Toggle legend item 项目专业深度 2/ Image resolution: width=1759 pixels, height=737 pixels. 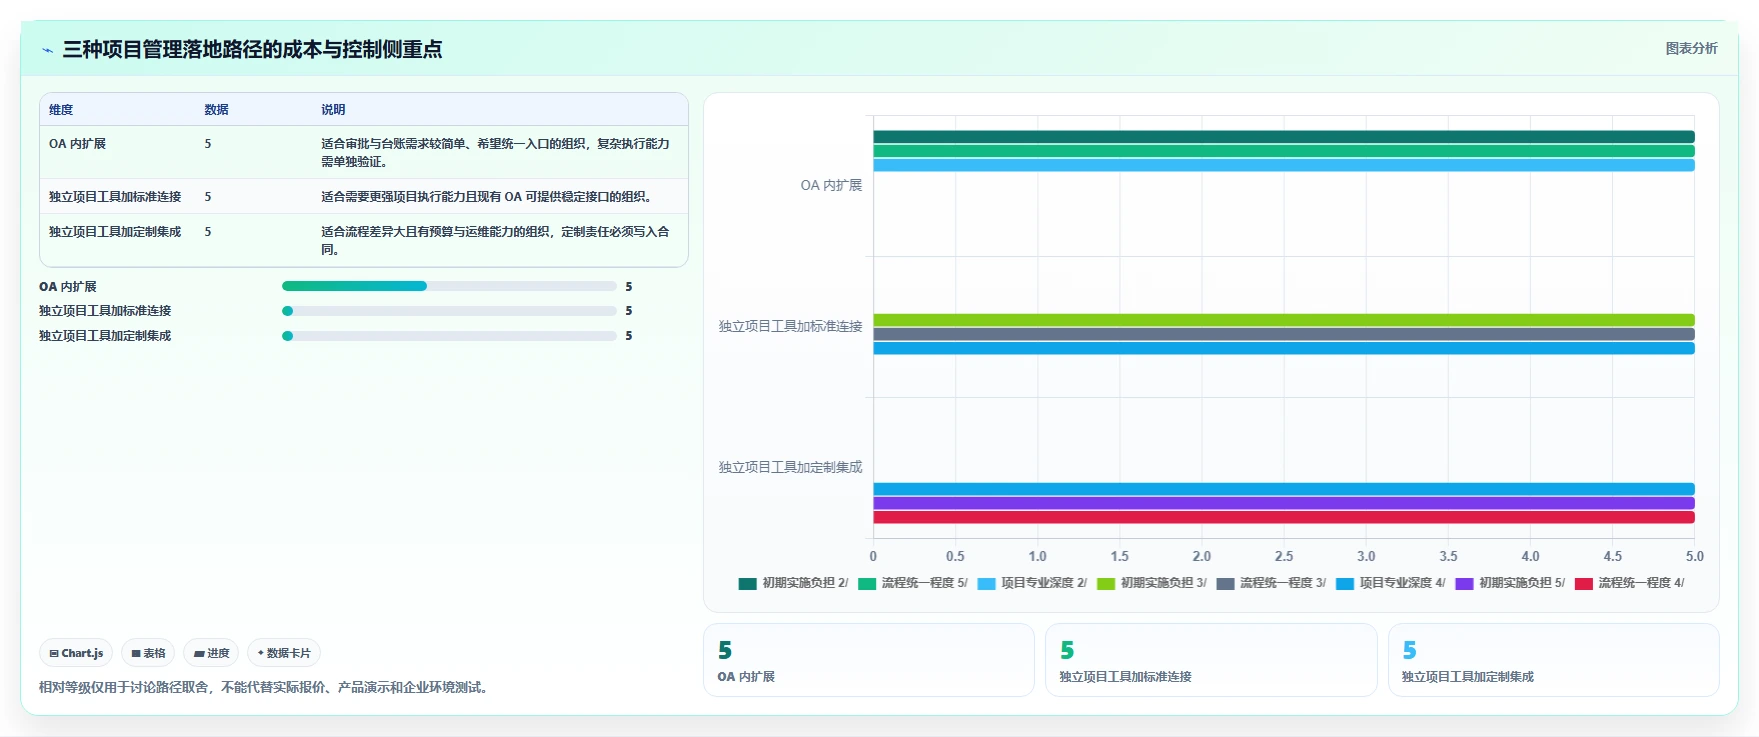1032,583
